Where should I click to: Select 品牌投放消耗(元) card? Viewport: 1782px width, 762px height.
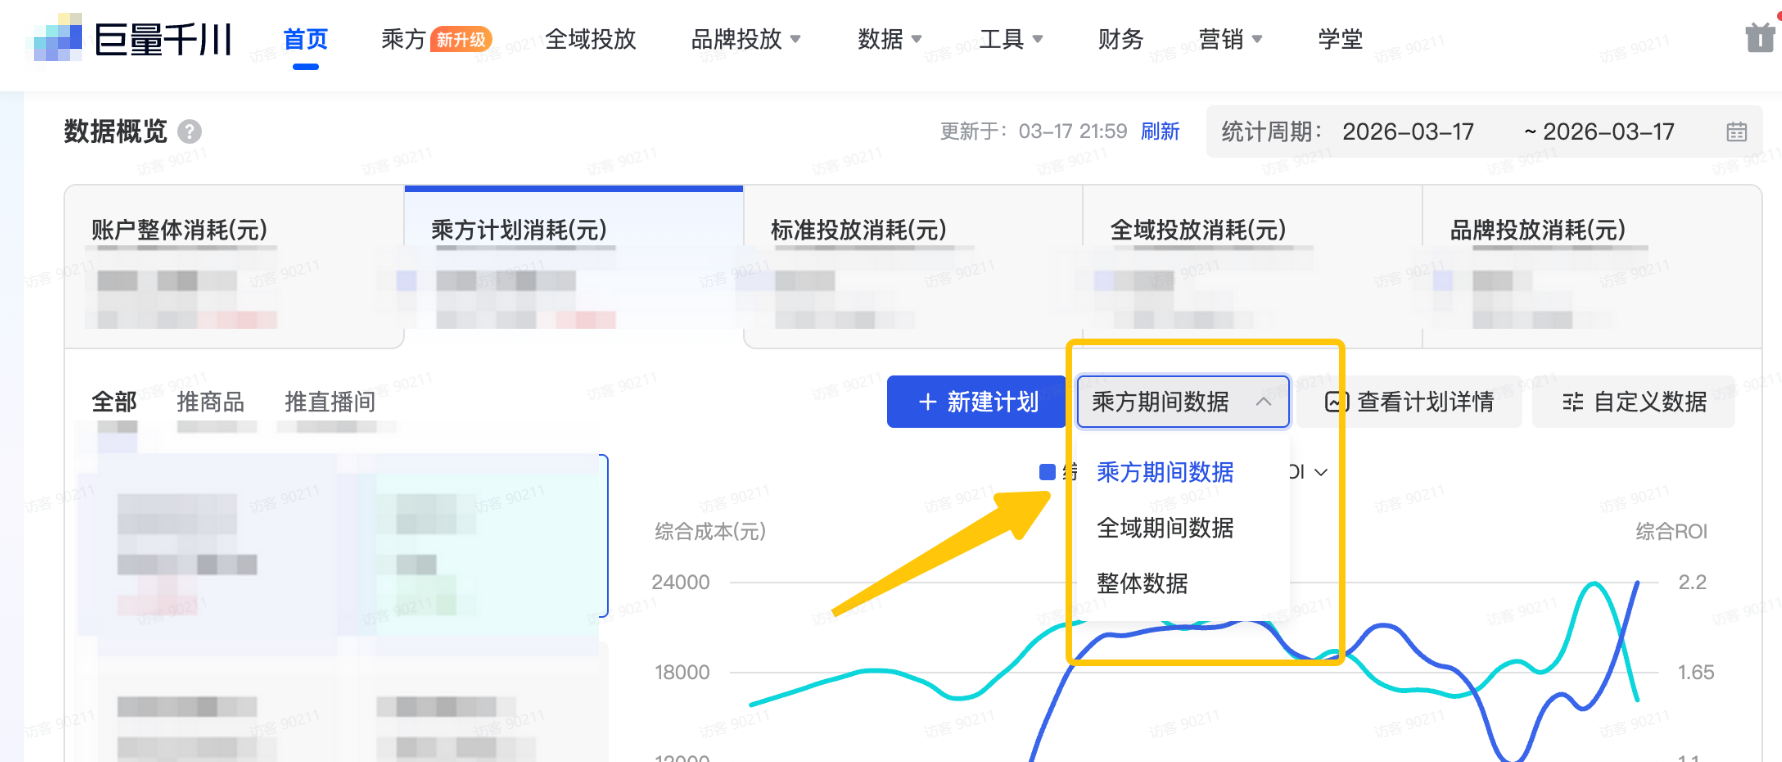tap(1592, 267)
